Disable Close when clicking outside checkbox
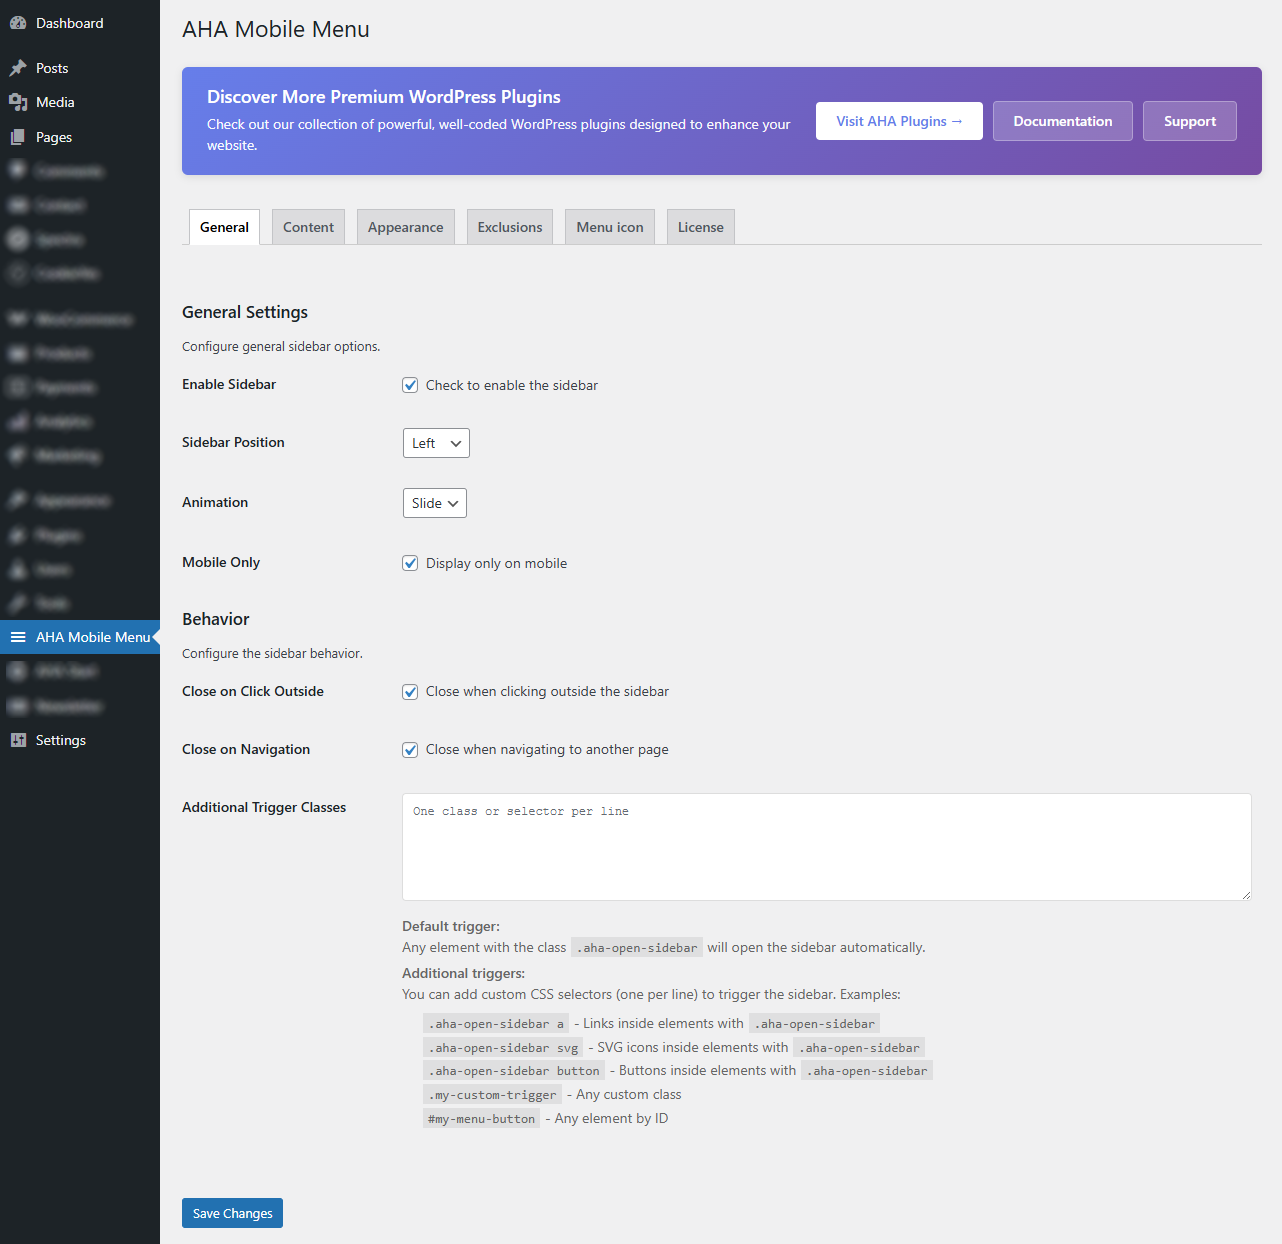Image resolution: width=1282 pixels, height=1244 pixels. pos(410,691)
